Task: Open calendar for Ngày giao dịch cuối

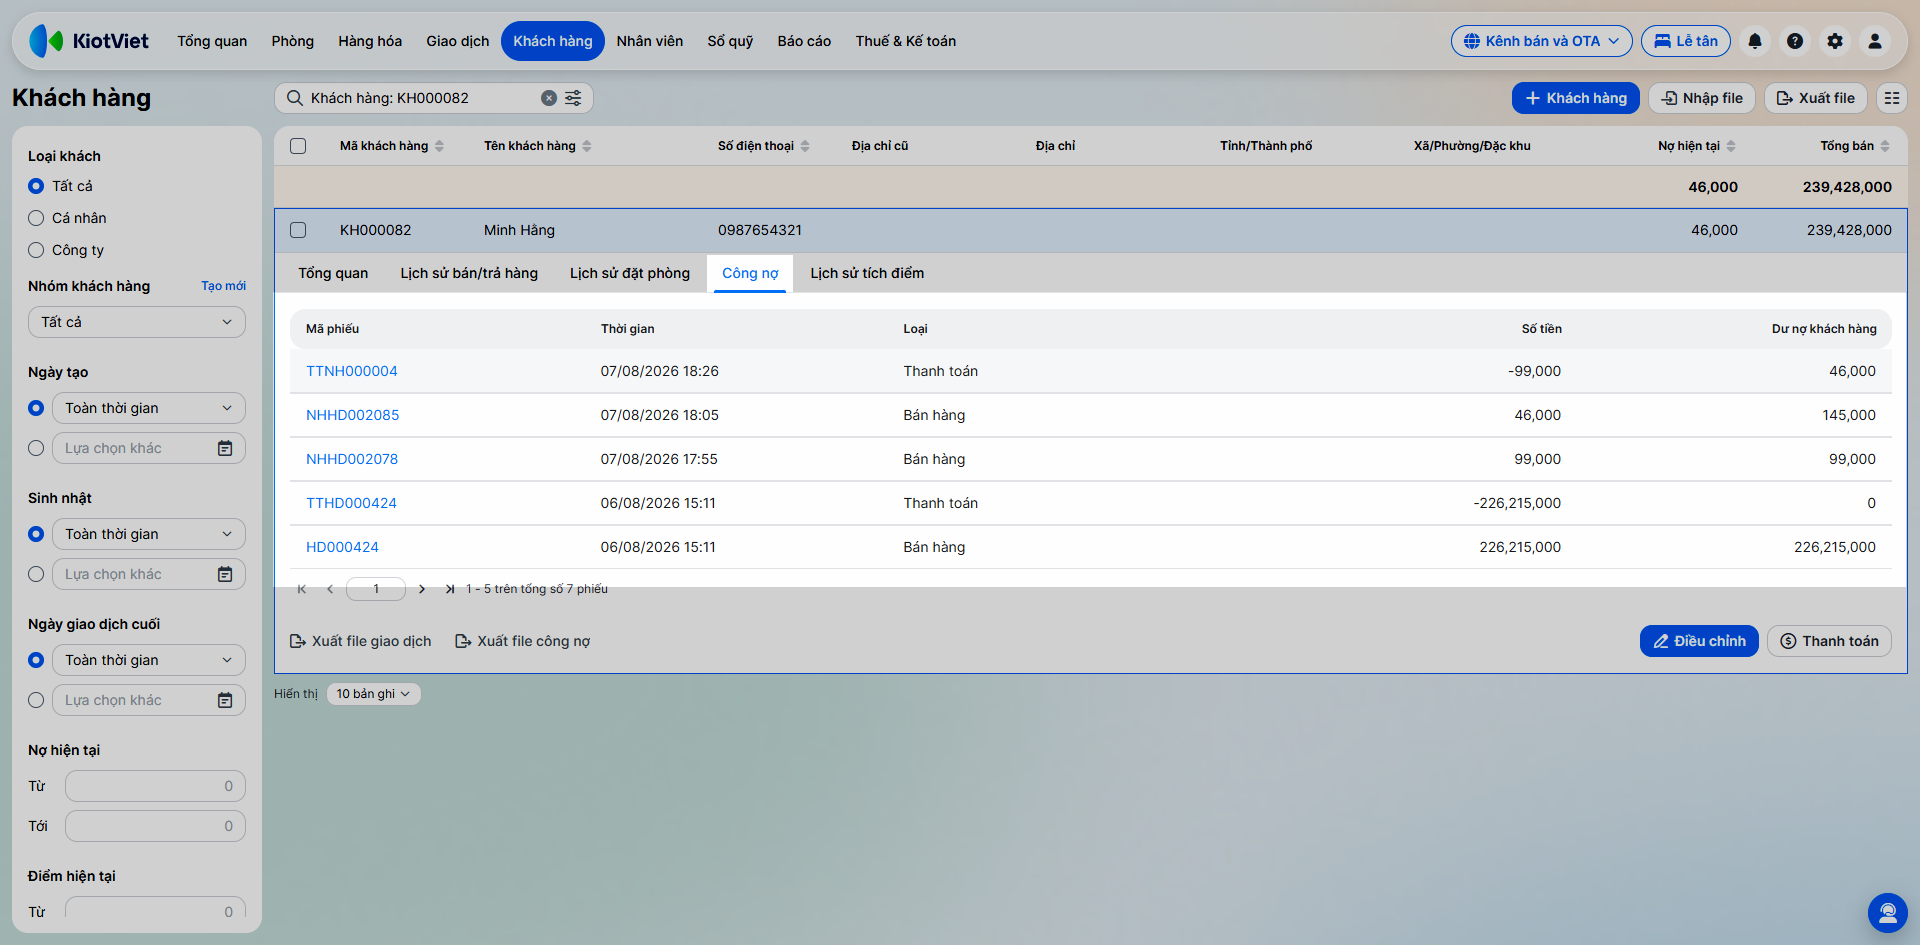Action: 225,700
